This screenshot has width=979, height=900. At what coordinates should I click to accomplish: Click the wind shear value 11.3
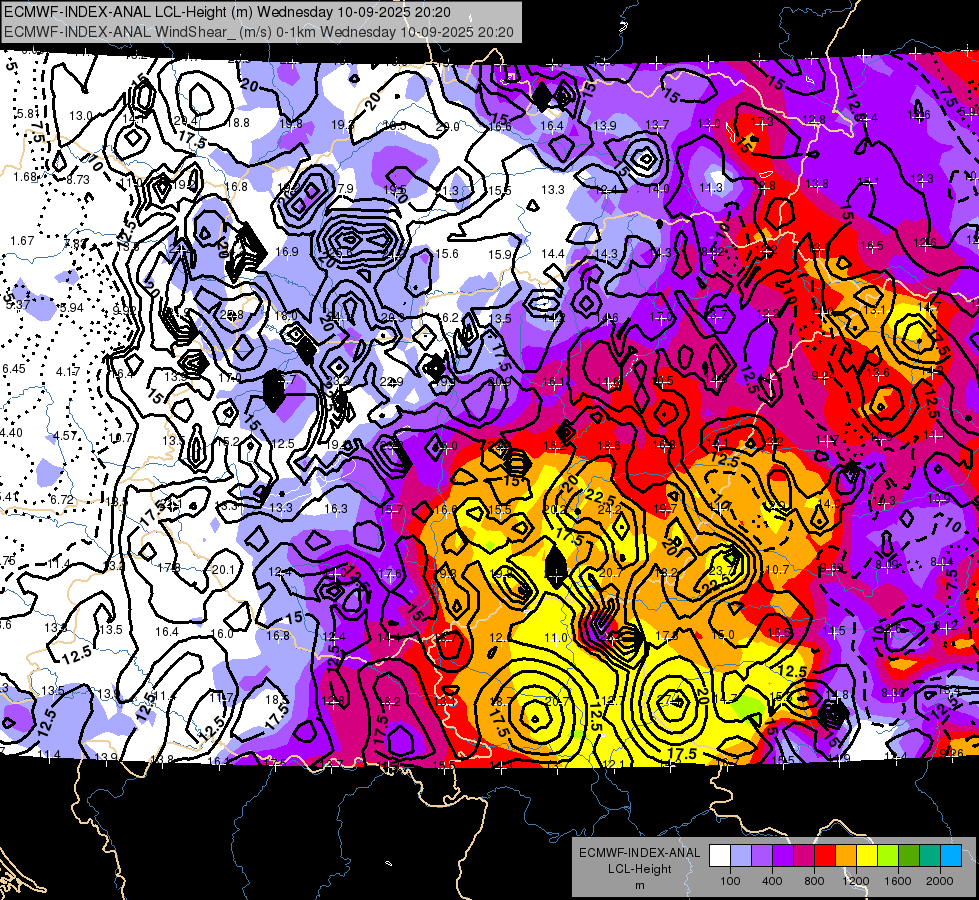(x=711, y=187)
